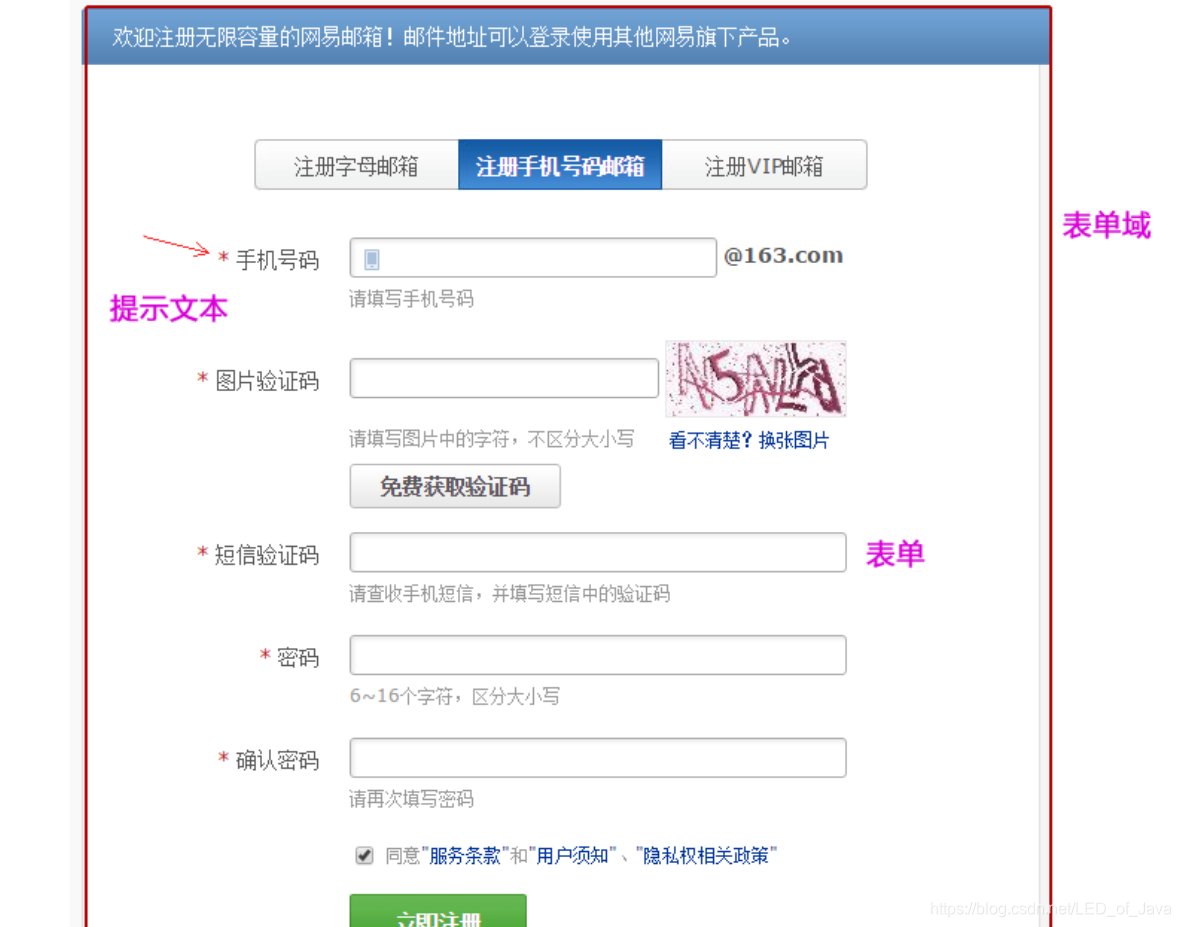Click the @163.com domain text
Viewport: 1181px width, 927px height.
tap(783, 256)
